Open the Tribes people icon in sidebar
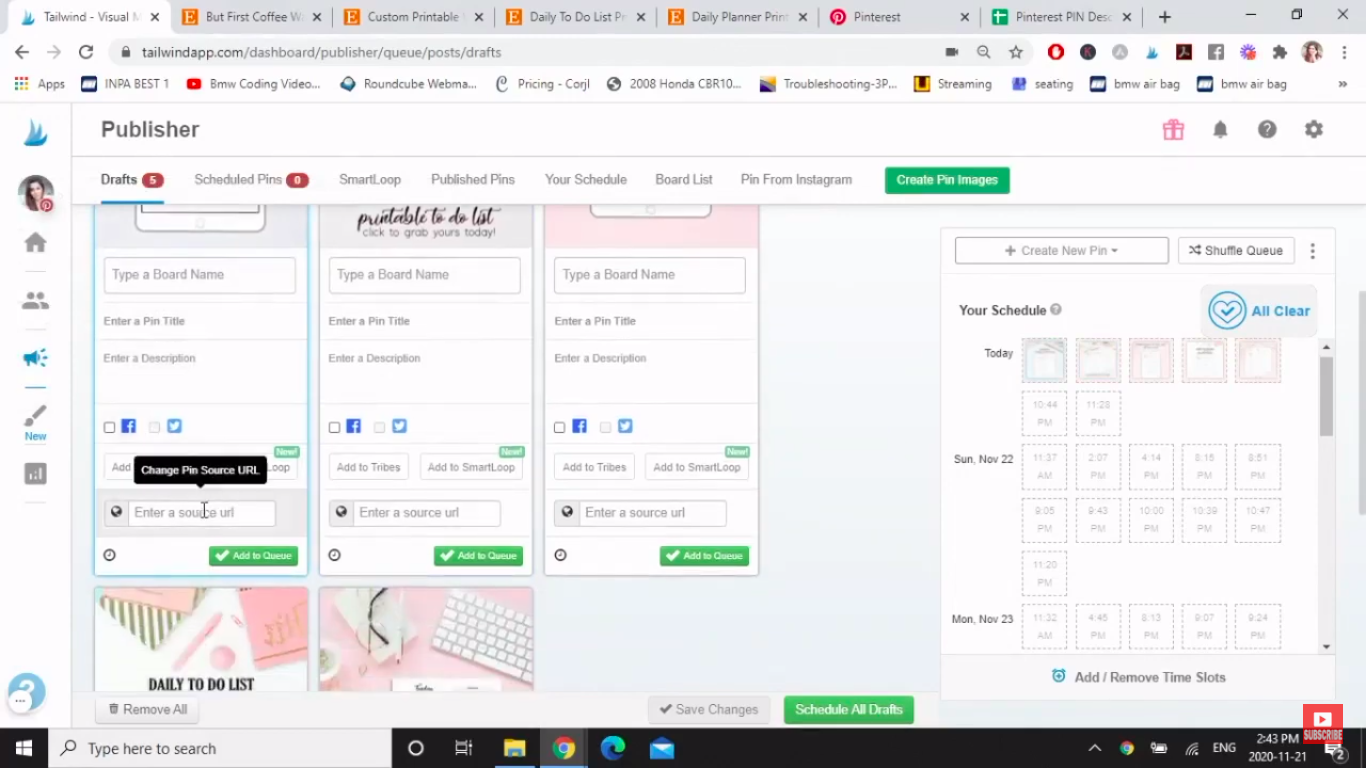This screenshot has width=1366, height=768. [x=35, y=300]
